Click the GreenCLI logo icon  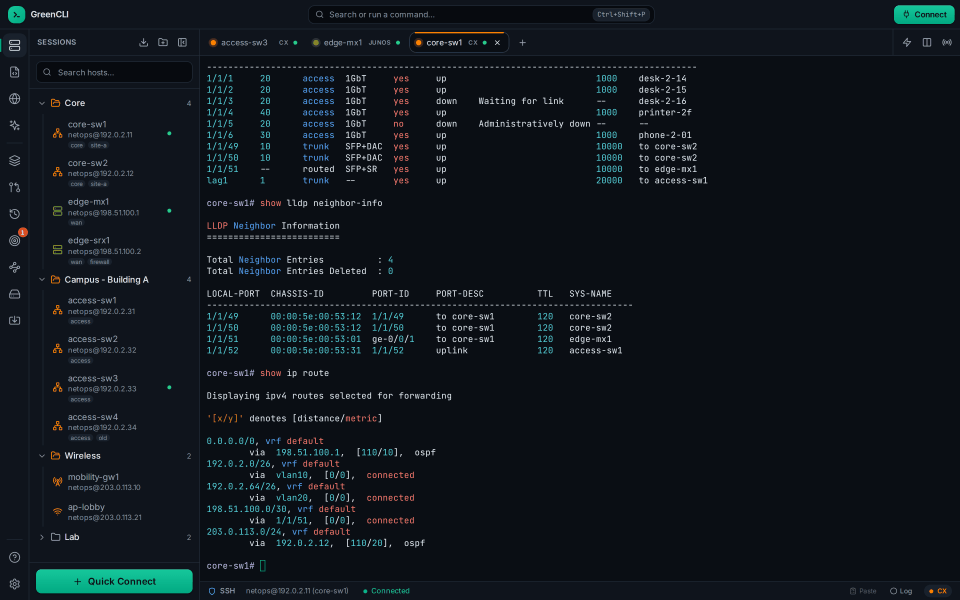(x=17, y=14)
